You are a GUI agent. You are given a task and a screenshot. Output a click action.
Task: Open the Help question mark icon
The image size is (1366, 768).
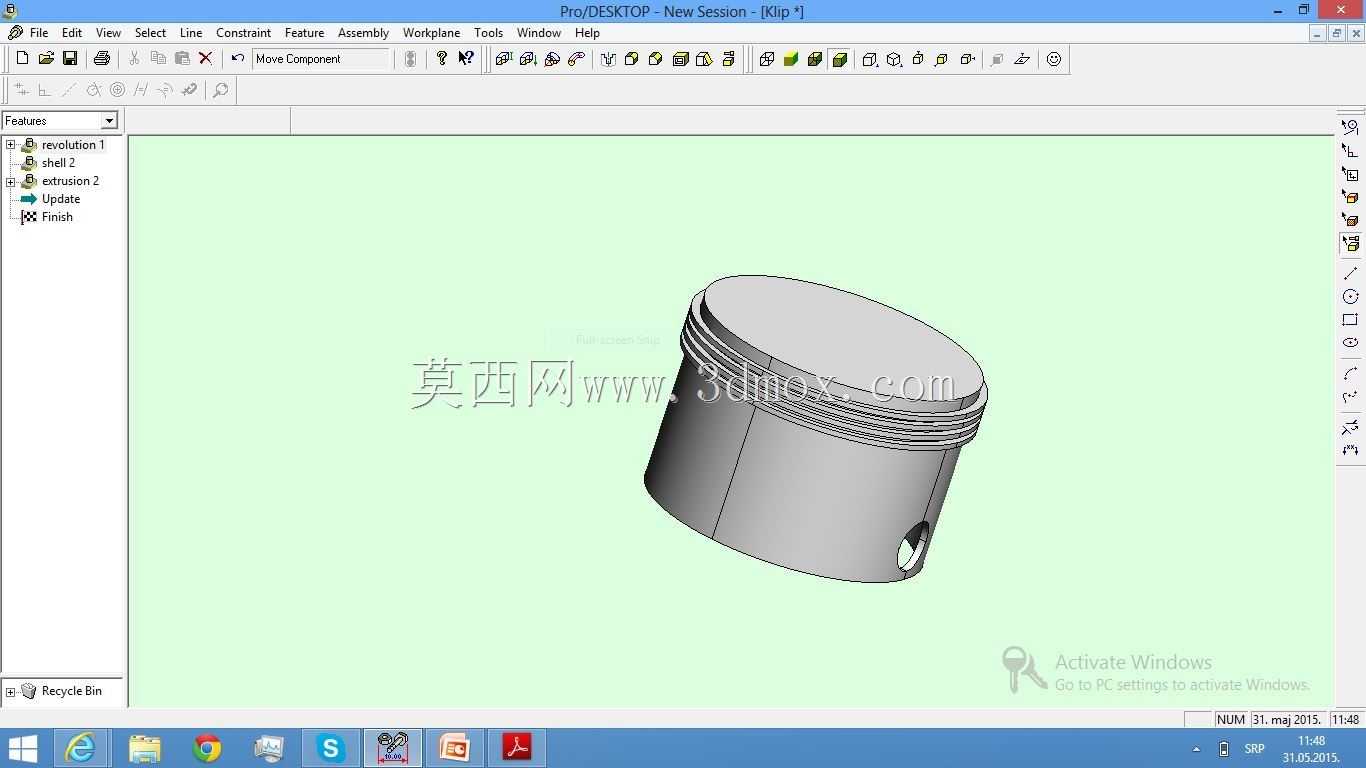(442, 59)
